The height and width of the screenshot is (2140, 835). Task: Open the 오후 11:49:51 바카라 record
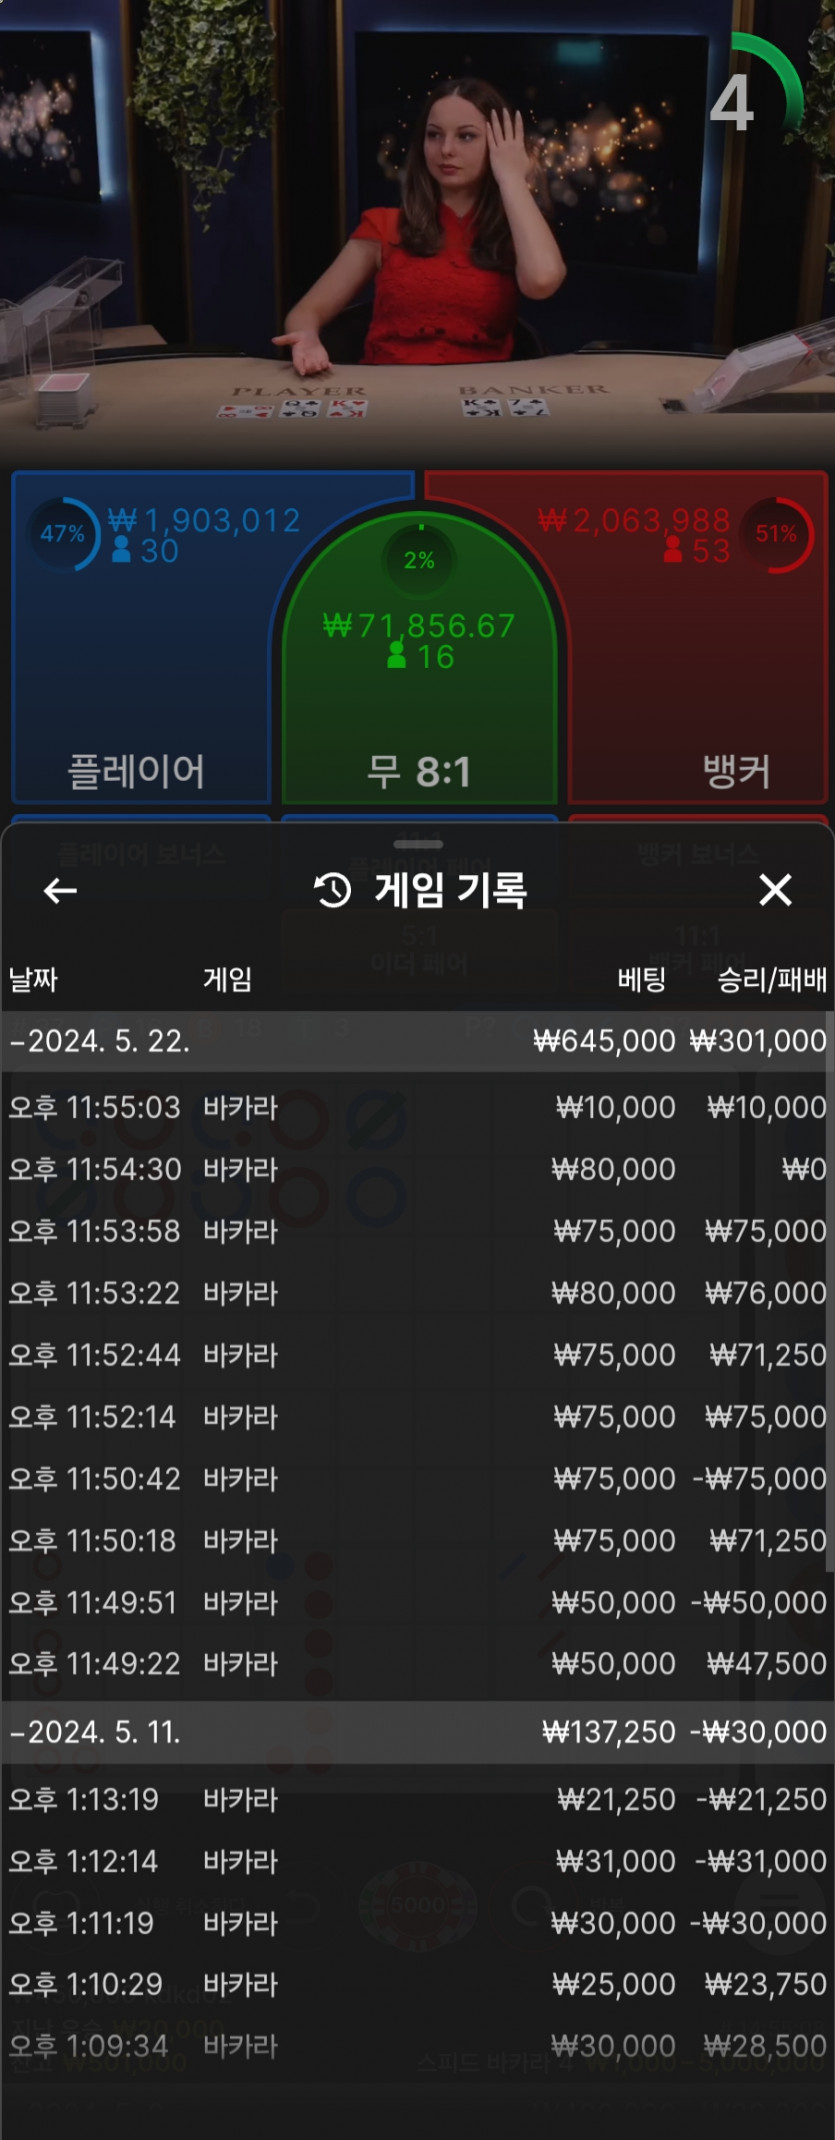[417, 1603]
